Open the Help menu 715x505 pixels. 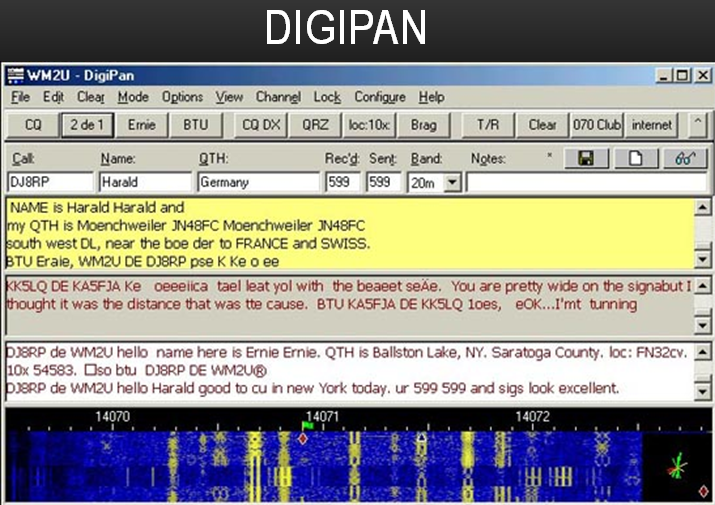tap(431, 97)
